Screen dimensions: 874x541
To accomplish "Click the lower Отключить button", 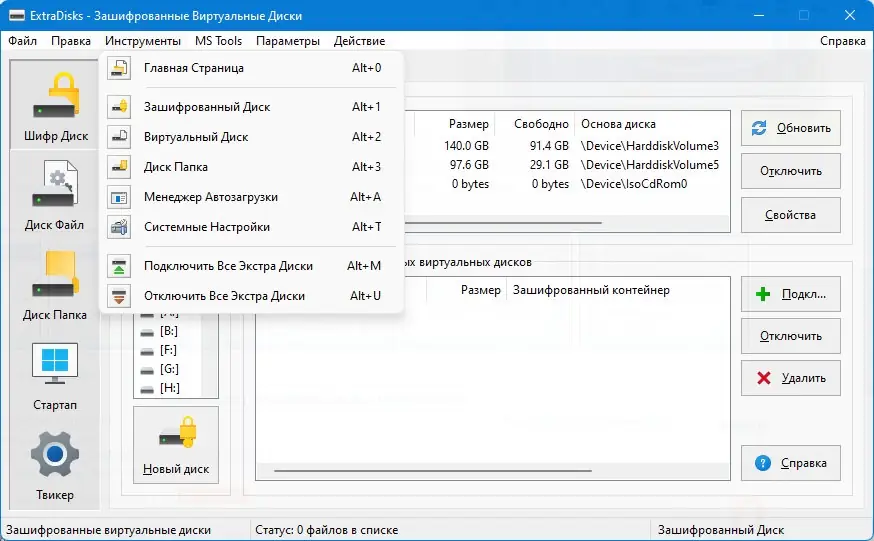I will (x=790, y=336).
